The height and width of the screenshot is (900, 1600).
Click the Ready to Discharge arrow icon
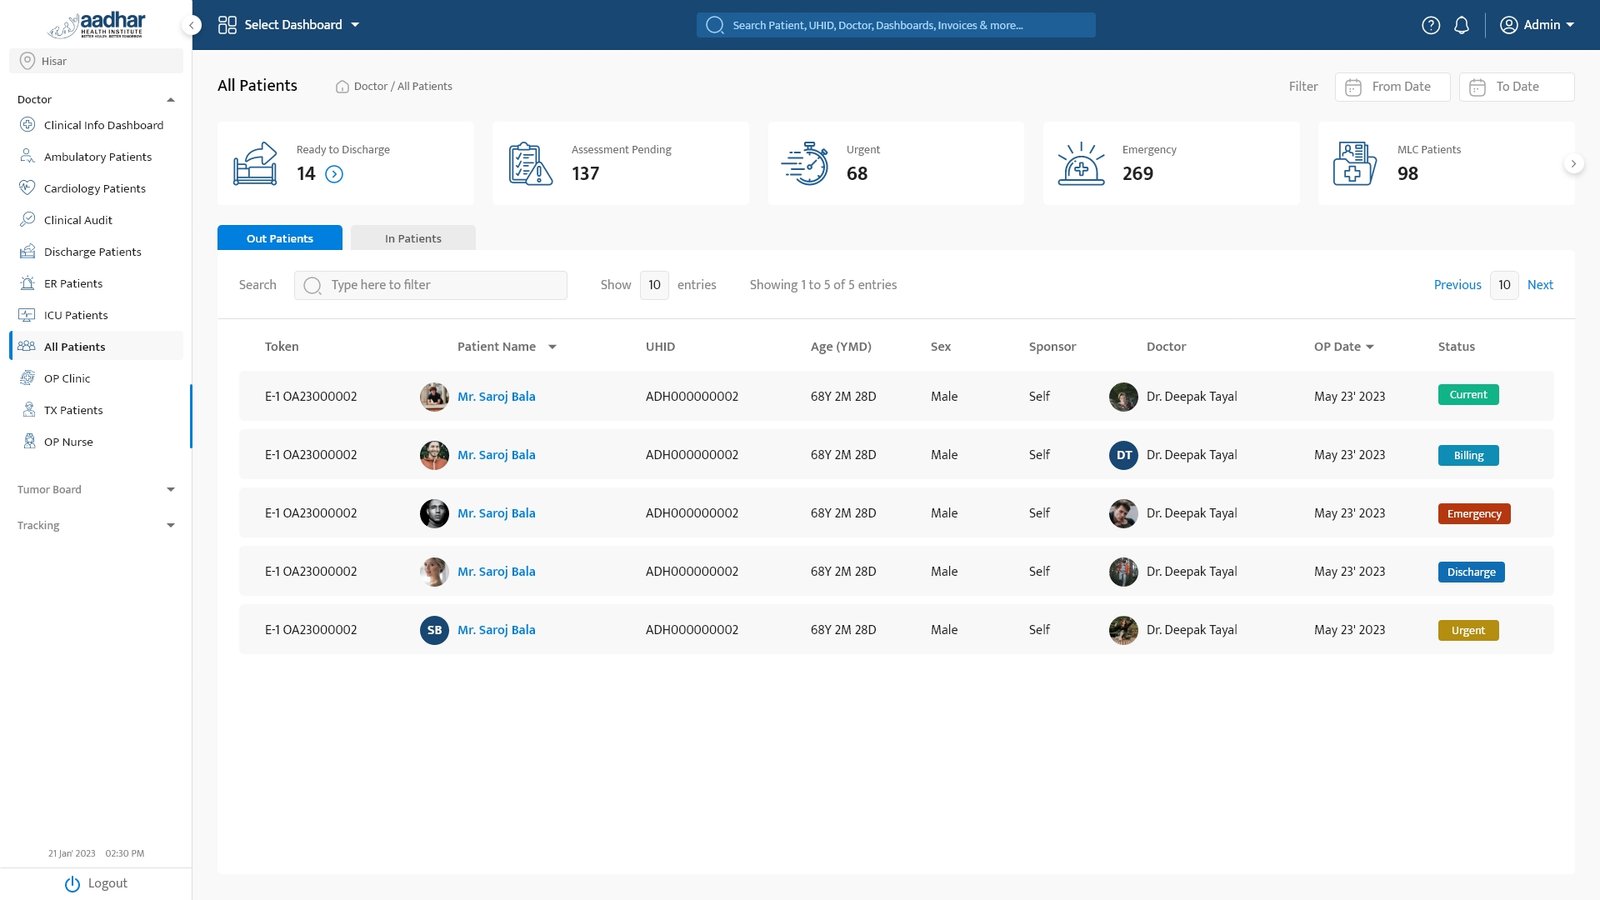[x=334, y=174]
